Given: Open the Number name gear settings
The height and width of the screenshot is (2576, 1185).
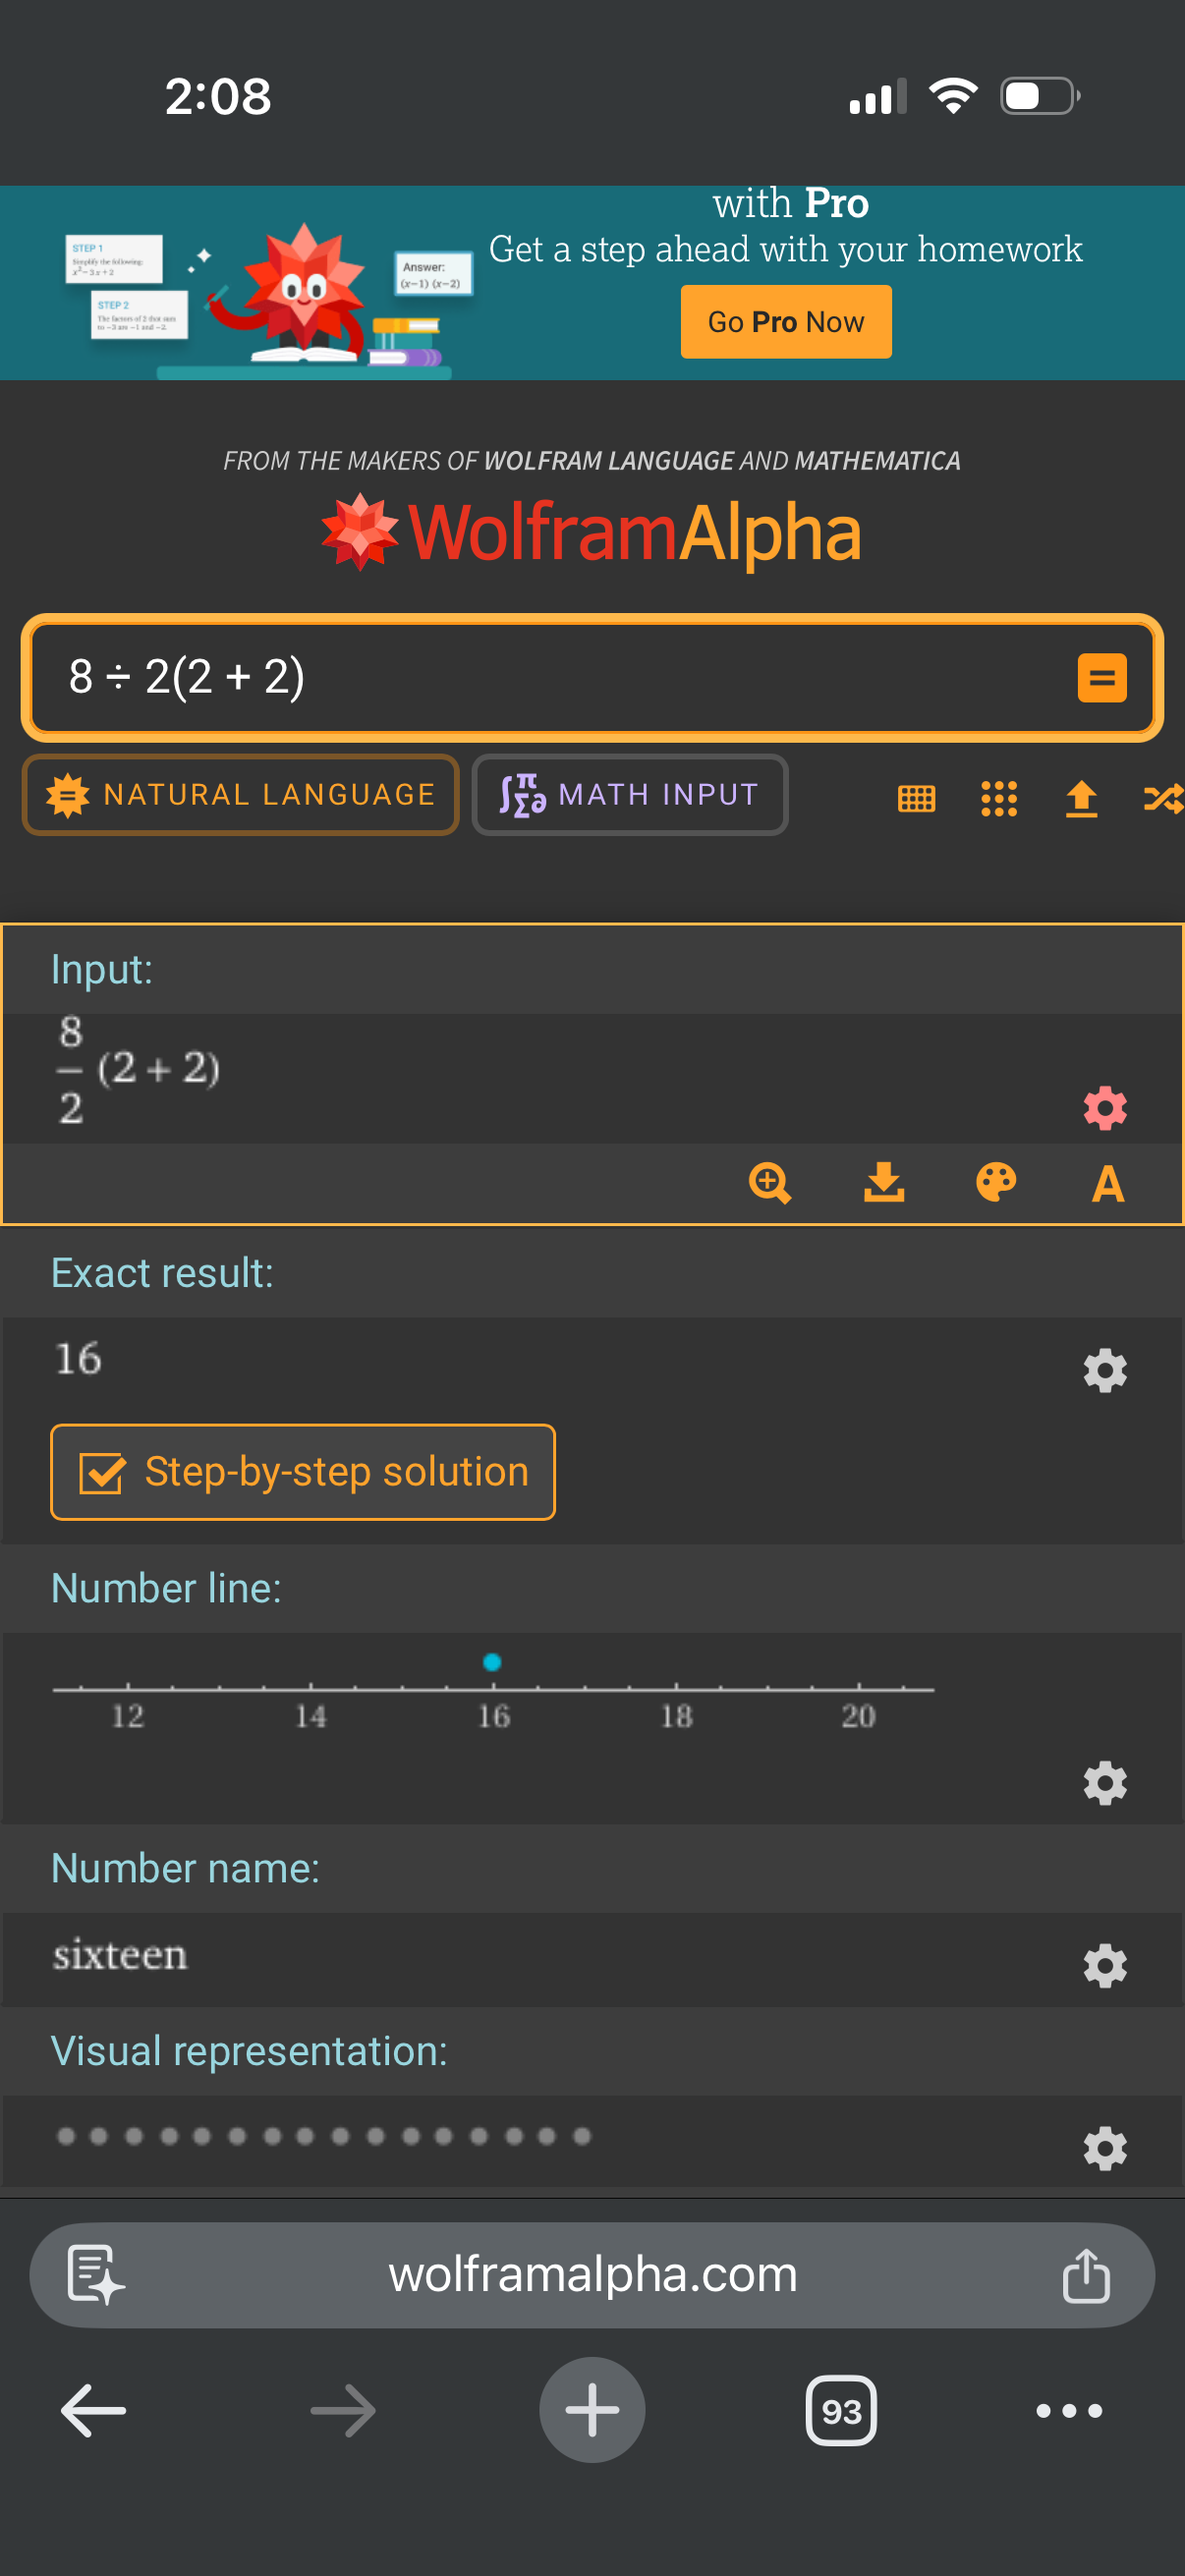Looking at the screenshot, I should [1104, 1966].
